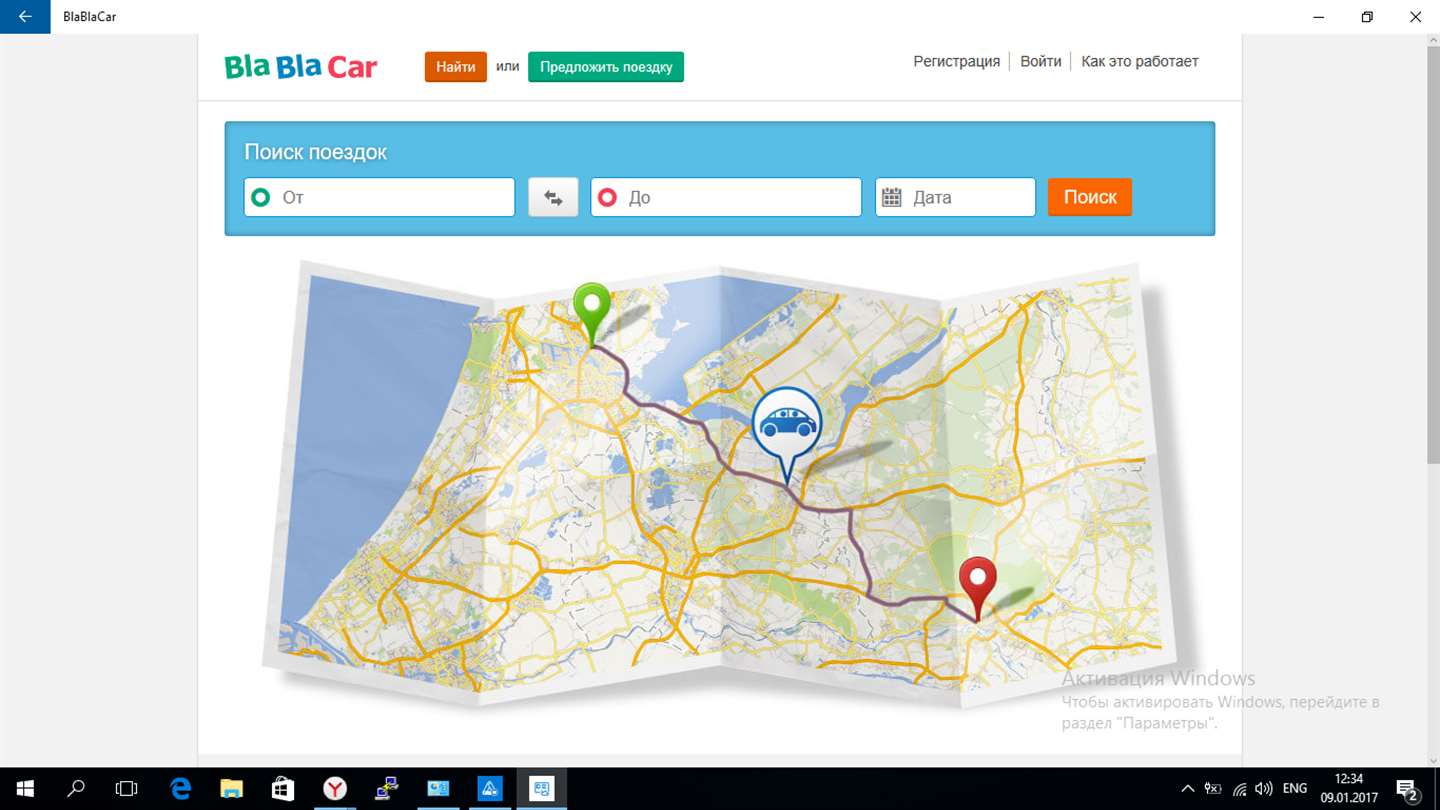Open the Windows Start menu
This screenshot has width=1440, height=810.
(24, 789)
